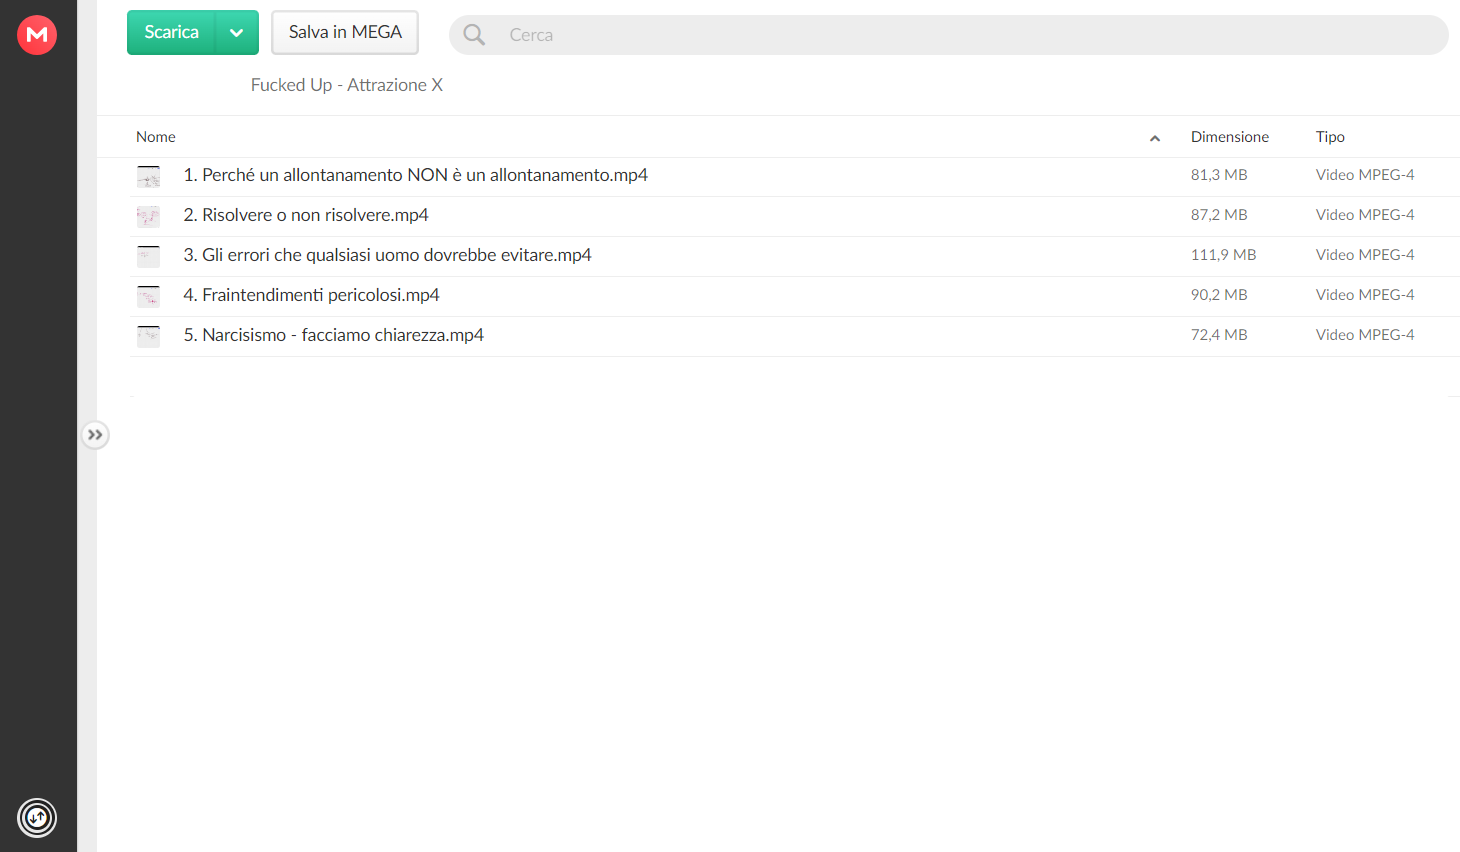Select file 3. Gli errori che qualsiasi uomo dovrebbe evitare.mp4
Image resolution: width=1460 pixels, height=852 pixels.
tap(387, 255)
